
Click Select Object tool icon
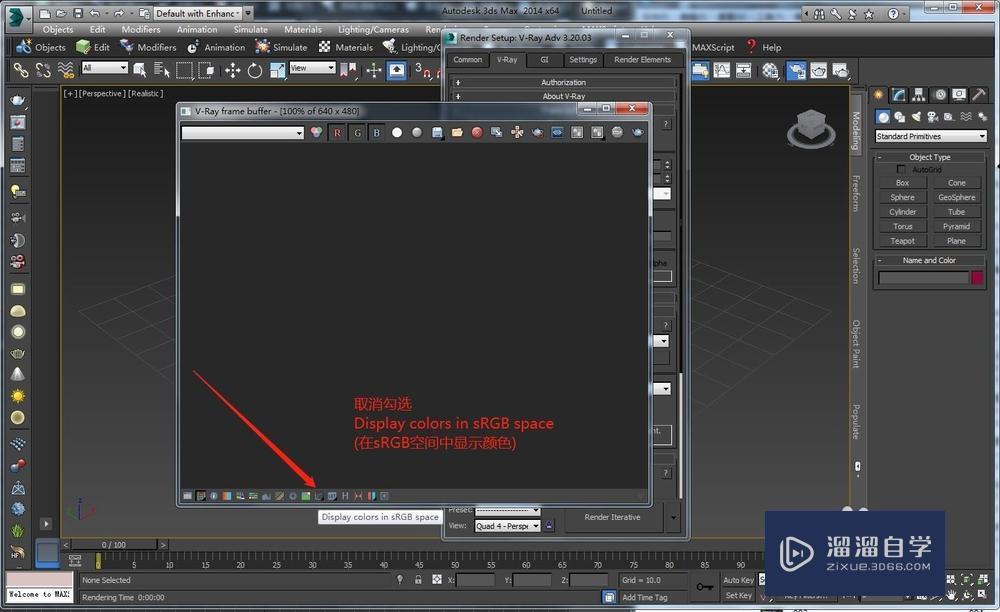pos(140,70)
